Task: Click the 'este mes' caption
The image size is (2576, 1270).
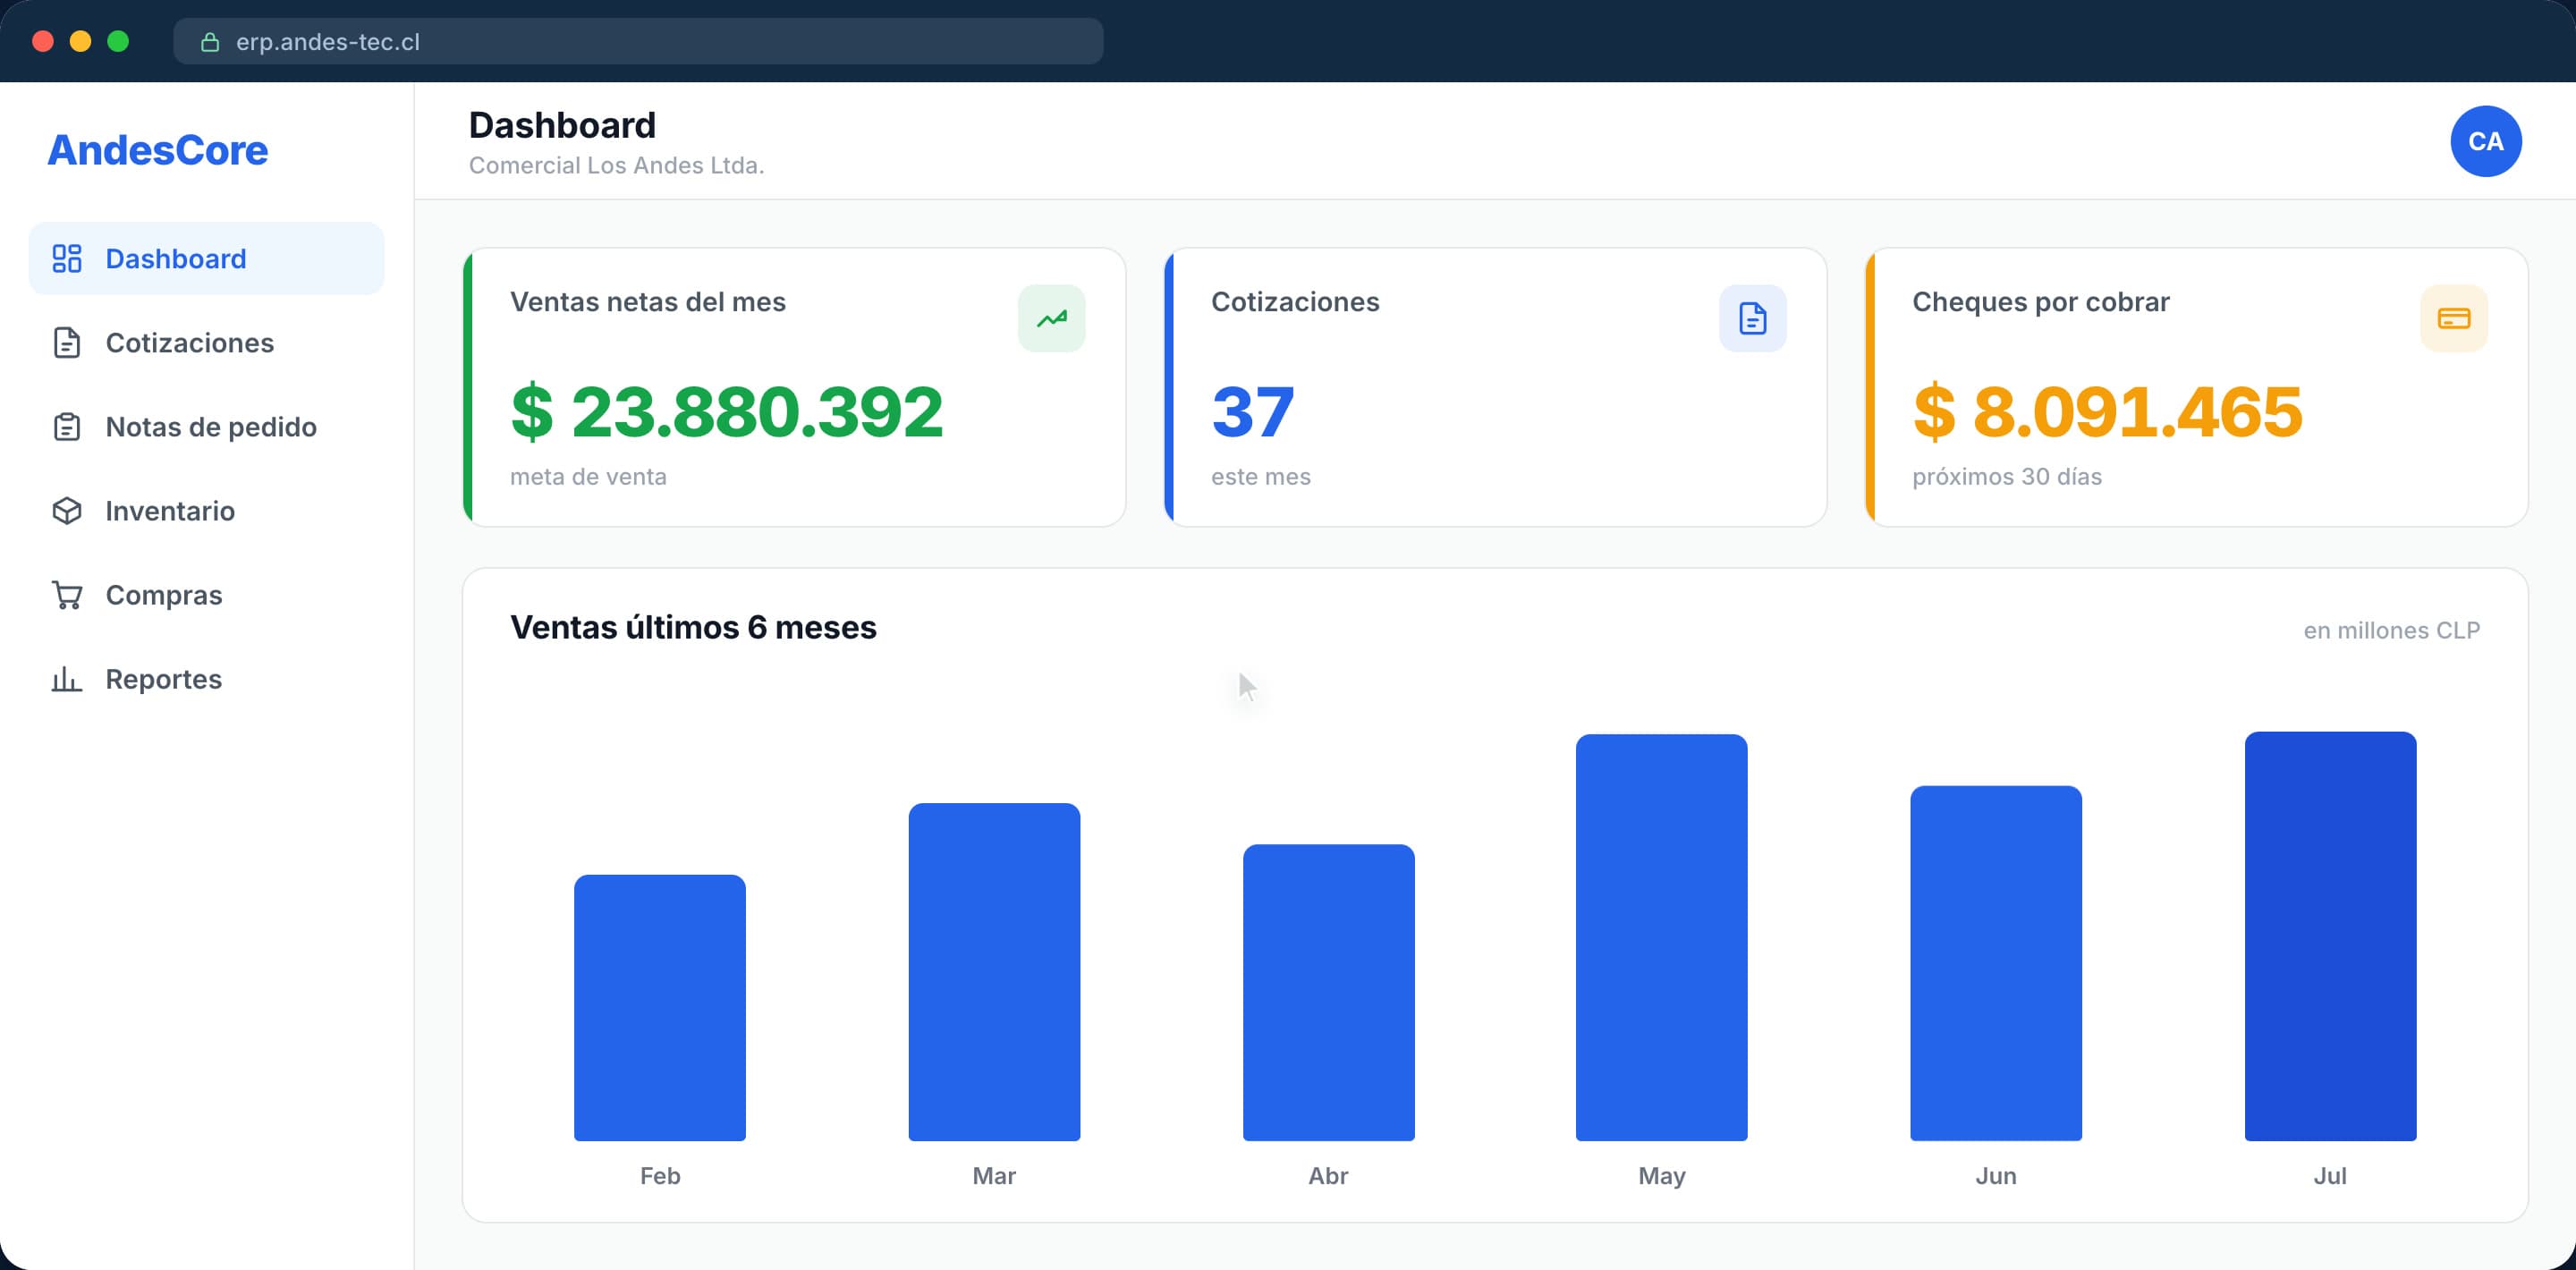Action: point(1260,476)
